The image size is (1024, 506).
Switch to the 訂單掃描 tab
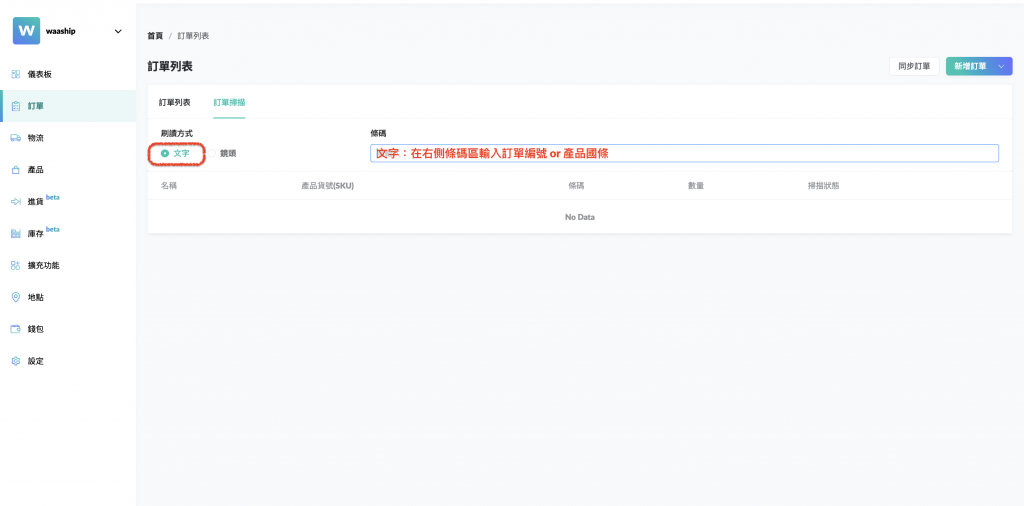tap(229, 102)
